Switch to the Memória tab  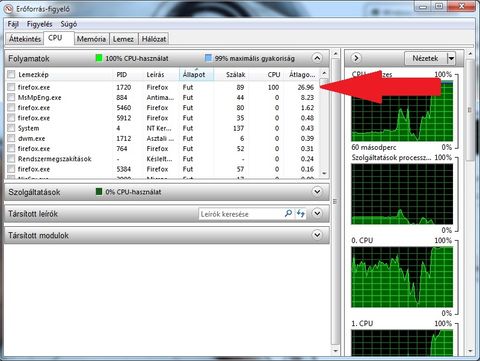(x=91, y=39)
